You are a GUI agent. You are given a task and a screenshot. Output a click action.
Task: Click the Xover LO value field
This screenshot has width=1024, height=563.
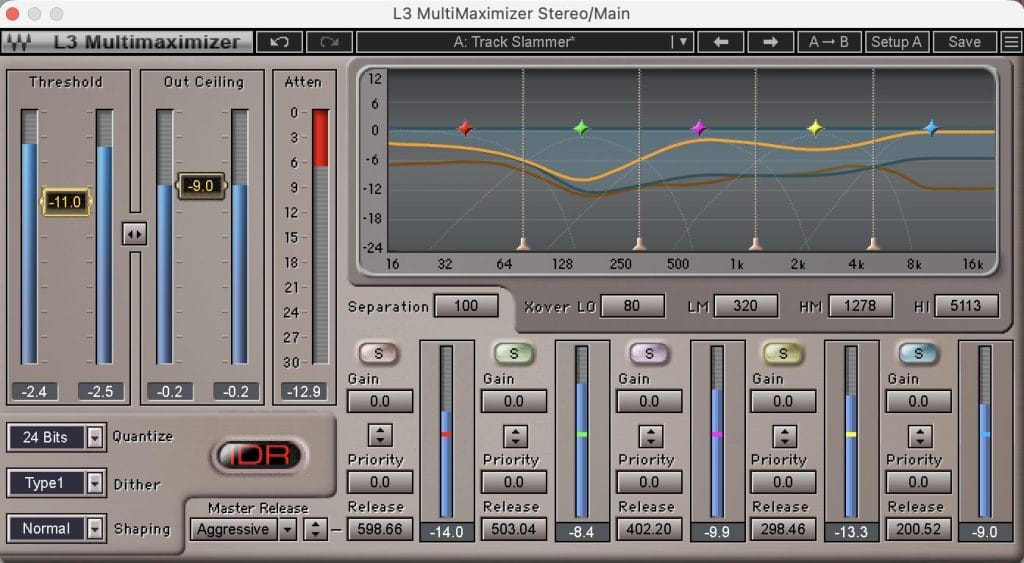pyautogui.click(x=632, y=306)
